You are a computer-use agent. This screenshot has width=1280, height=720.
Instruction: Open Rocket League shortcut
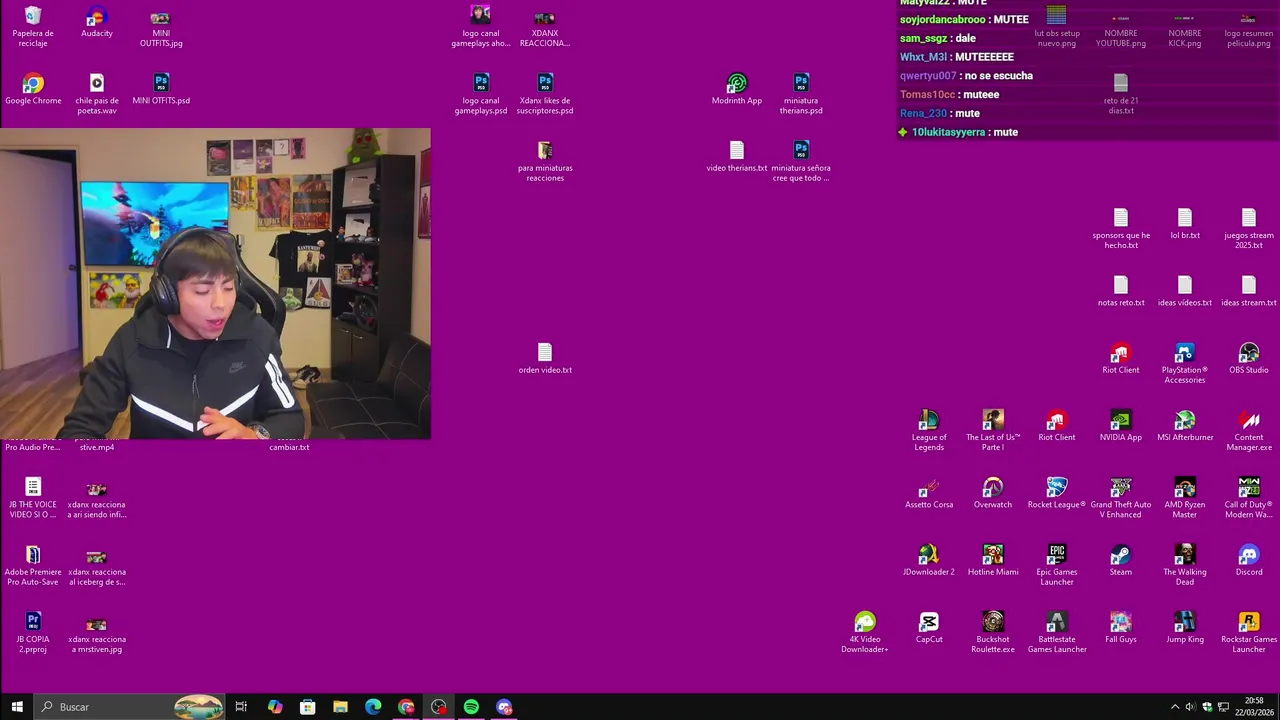(x=1057, y=493)
